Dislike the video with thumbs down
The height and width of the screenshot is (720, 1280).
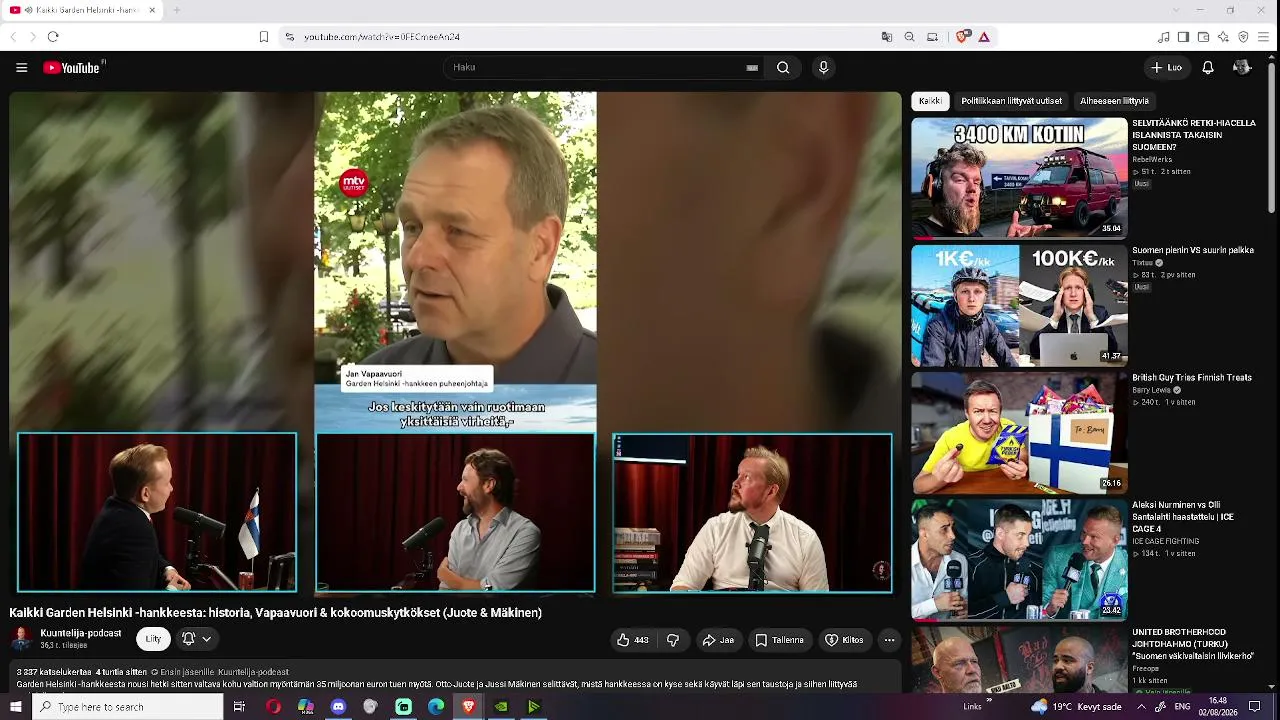tap(673, 640)
